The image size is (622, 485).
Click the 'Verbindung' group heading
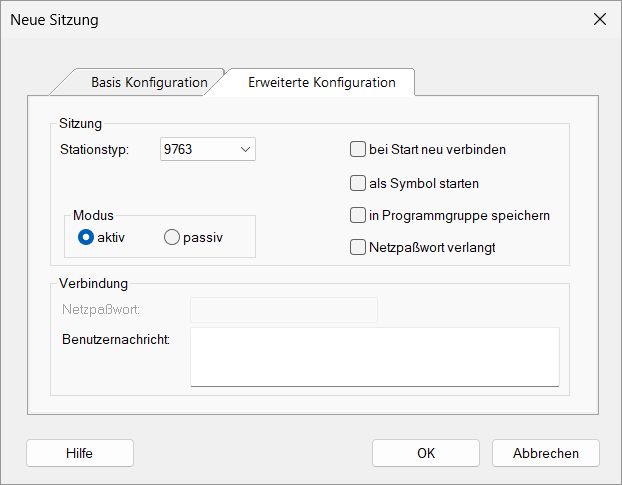pyautogui.click(x=93, y=284)
